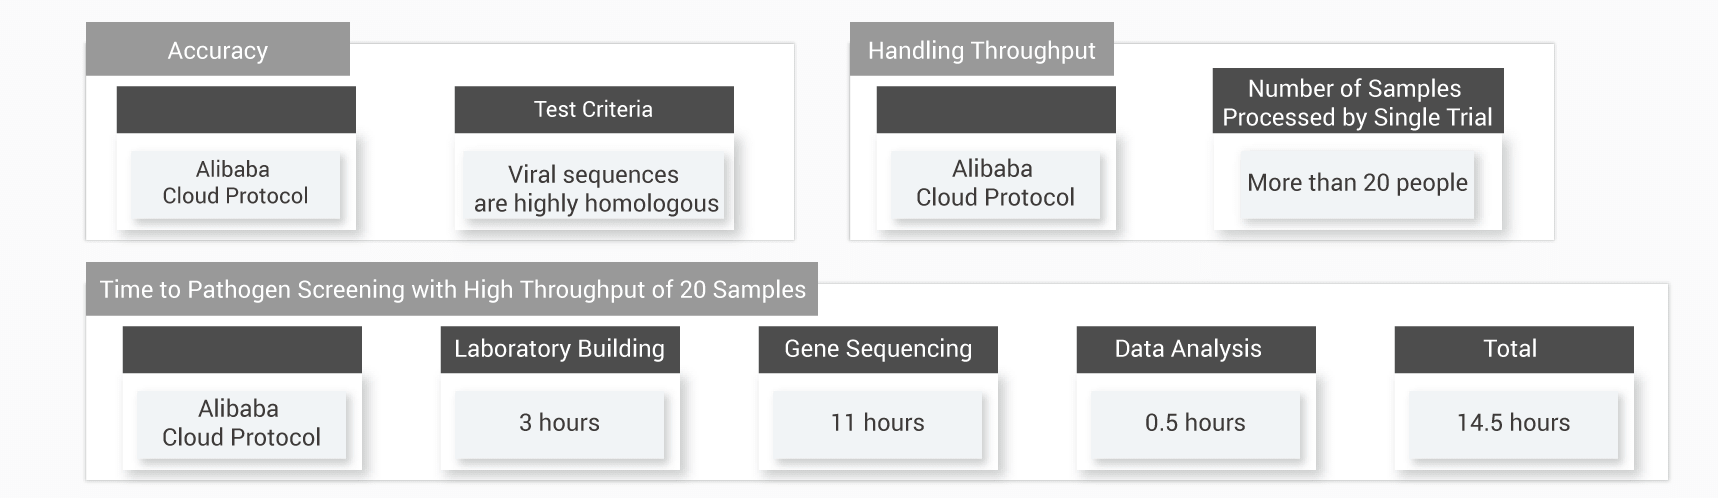
Task: Click the Laboratory Building column header
Action: (559, 349)
